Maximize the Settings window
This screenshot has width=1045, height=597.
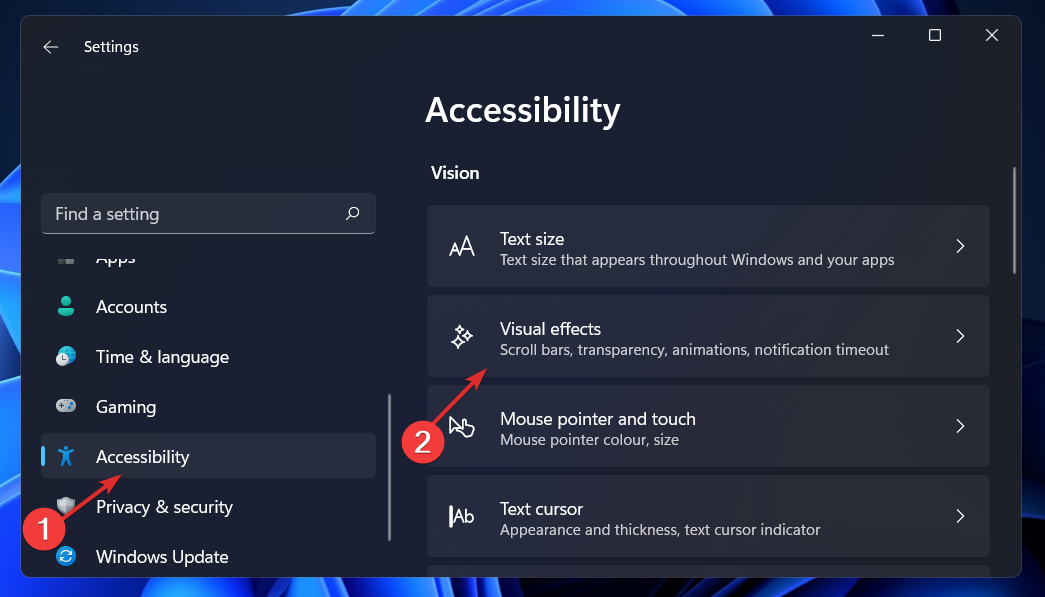(935, 35)
